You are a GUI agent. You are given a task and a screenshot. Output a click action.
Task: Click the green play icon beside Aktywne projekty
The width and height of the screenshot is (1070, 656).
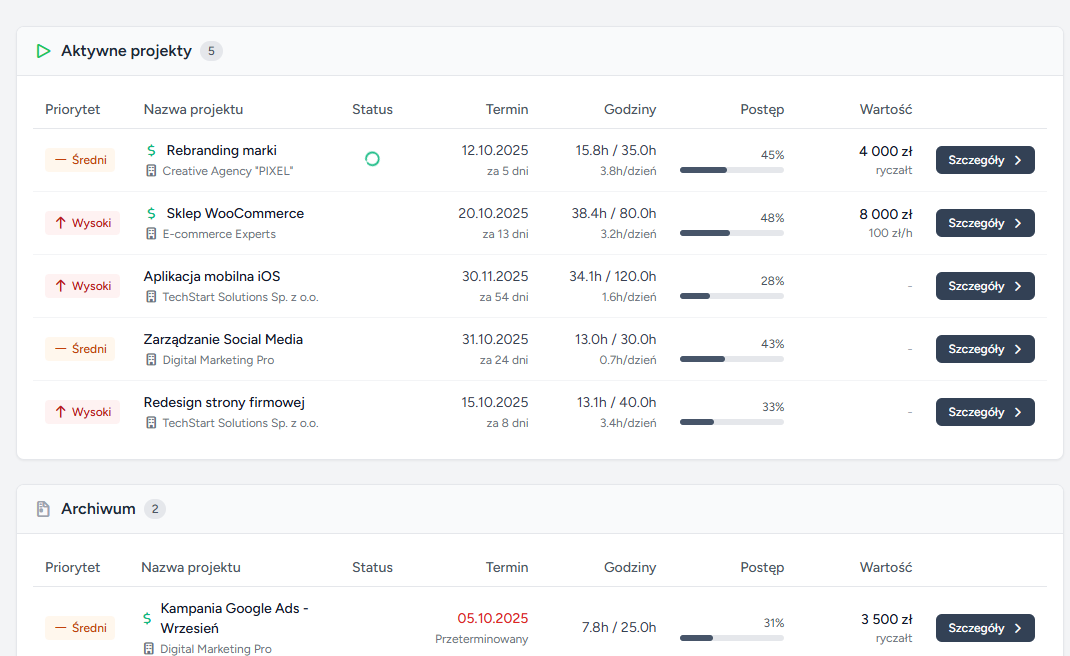[x=43, y=51]
